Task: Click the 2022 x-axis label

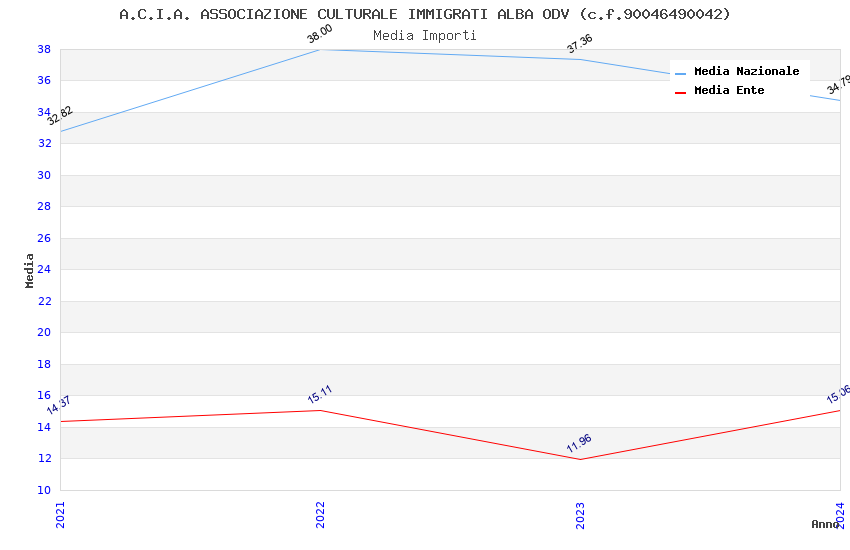Action: click(320, 515)
